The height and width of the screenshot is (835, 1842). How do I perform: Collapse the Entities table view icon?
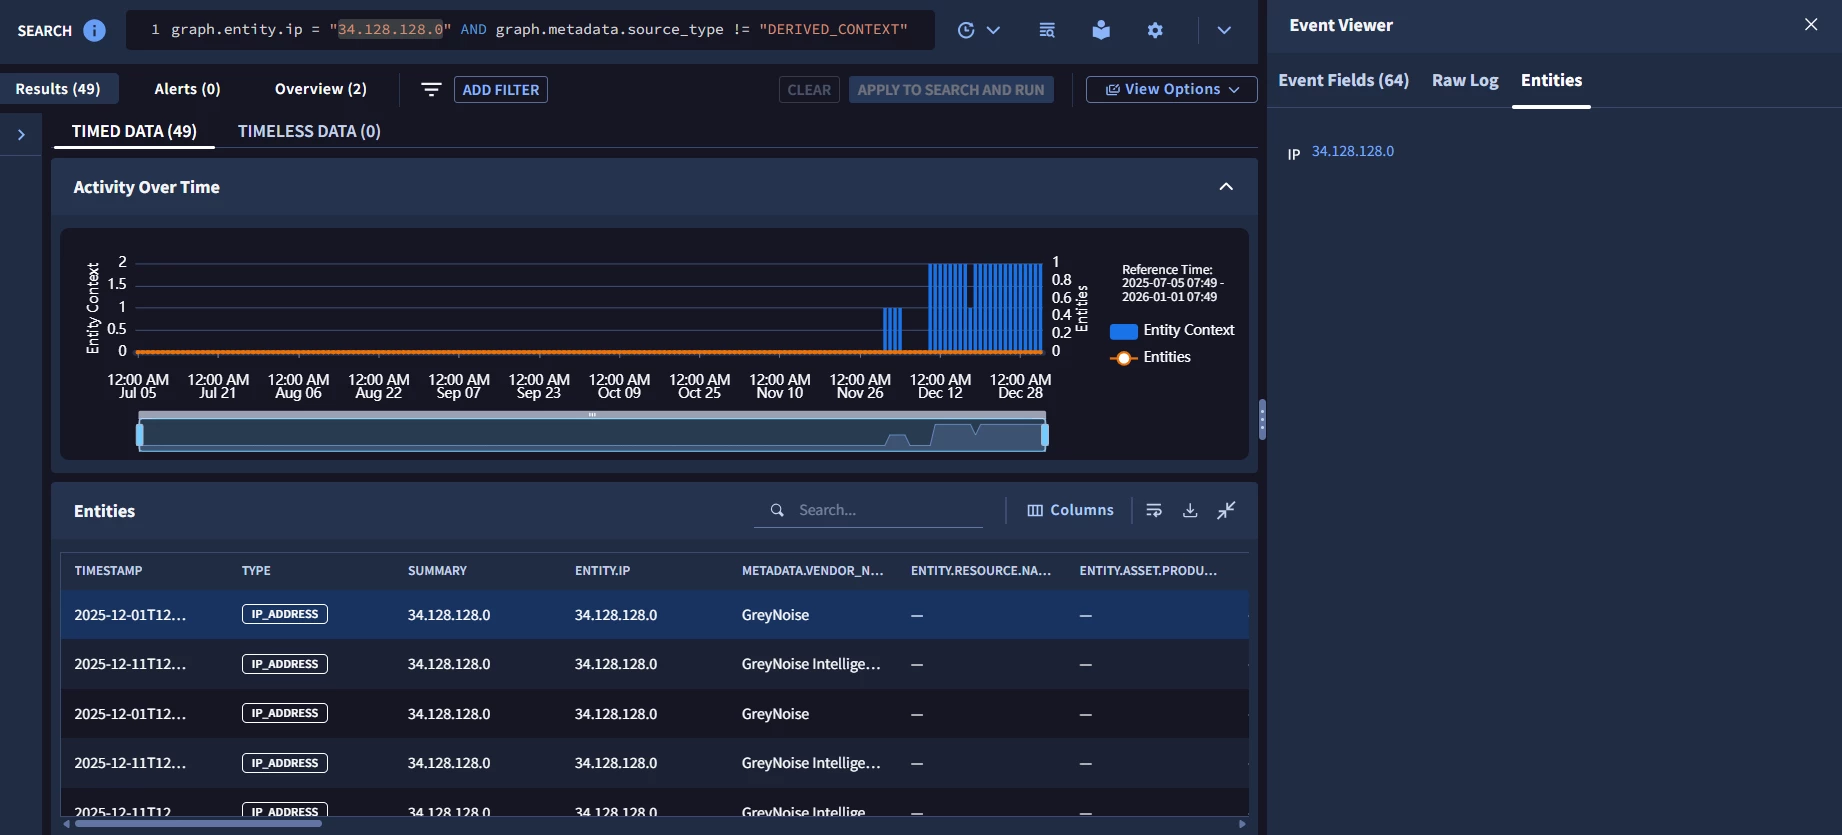(1226, 510)
